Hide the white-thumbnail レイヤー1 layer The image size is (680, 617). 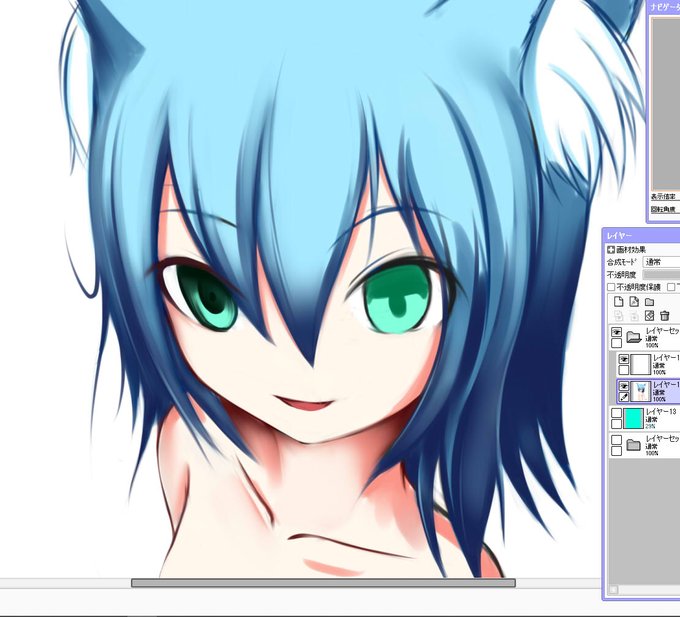tap(624, 359)
